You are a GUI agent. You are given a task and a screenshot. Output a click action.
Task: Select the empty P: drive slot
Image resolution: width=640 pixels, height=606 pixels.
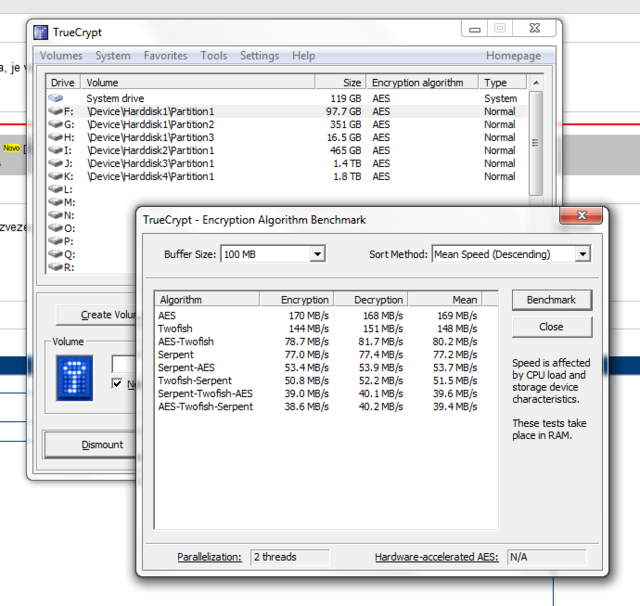pos(60,242)
